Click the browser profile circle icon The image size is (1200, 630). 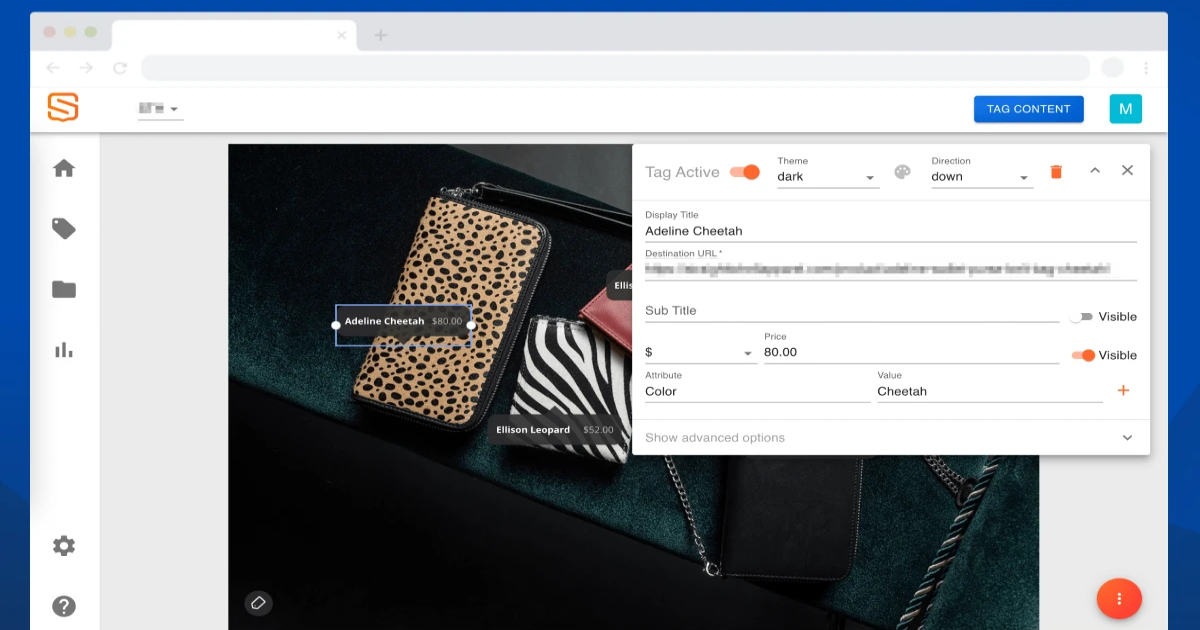tap(1112, 68)
